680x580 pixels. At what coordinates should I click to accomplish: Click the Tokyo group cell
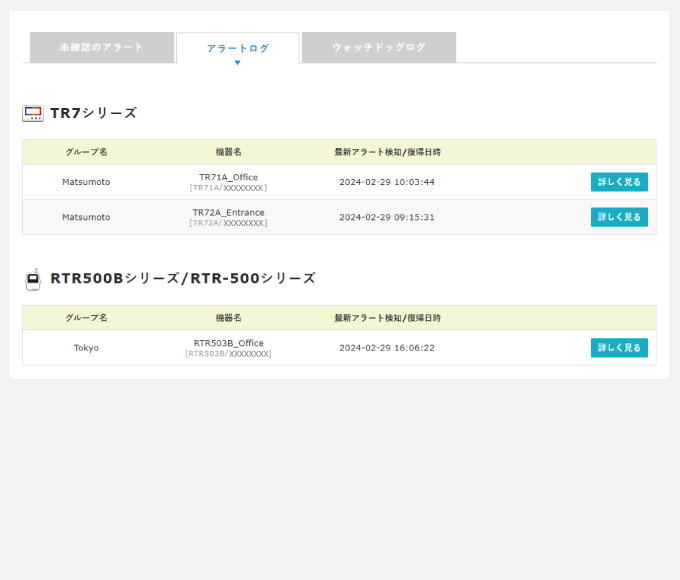tap(86, 348)
